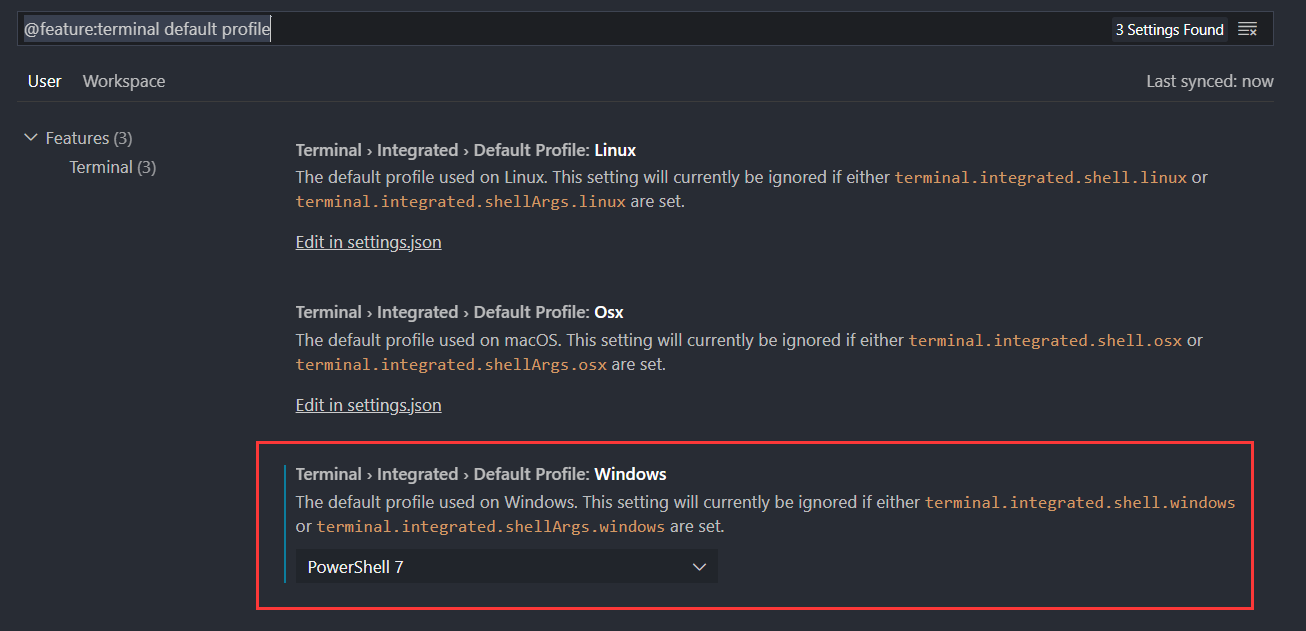Switch to the Workspace settings tab

123,81
